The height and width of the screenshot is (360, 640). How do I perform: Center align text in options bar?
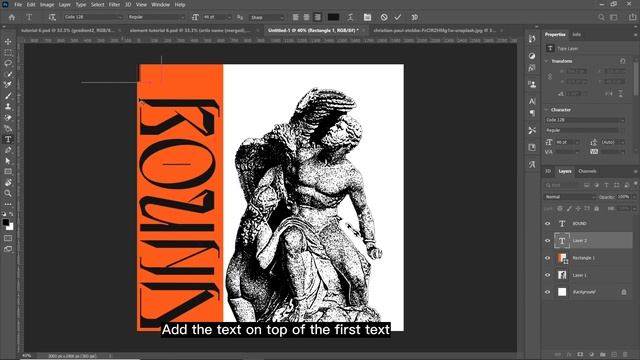click(307, 17)
